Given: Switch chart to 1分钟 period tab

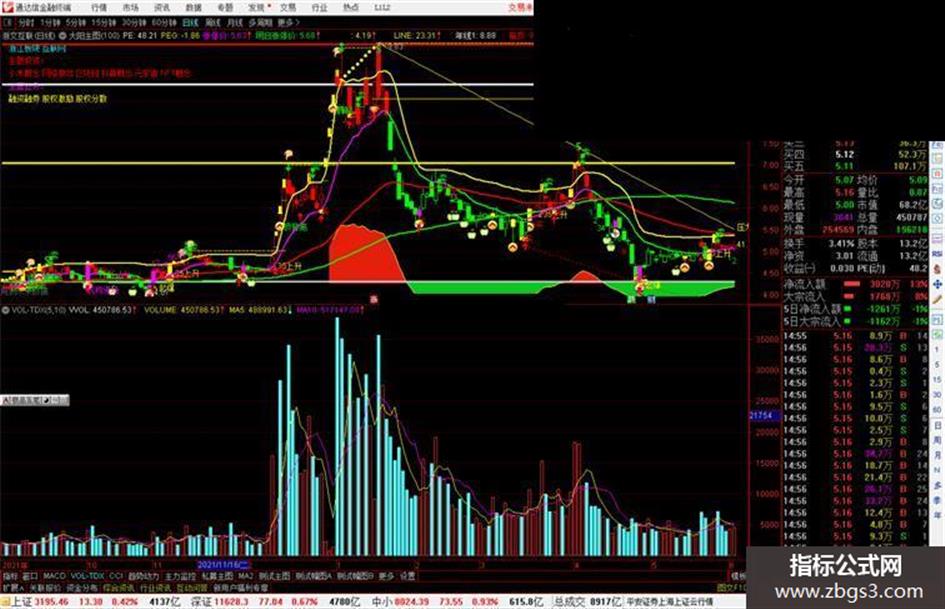Looking at the screenshot, I should [50, 23].
